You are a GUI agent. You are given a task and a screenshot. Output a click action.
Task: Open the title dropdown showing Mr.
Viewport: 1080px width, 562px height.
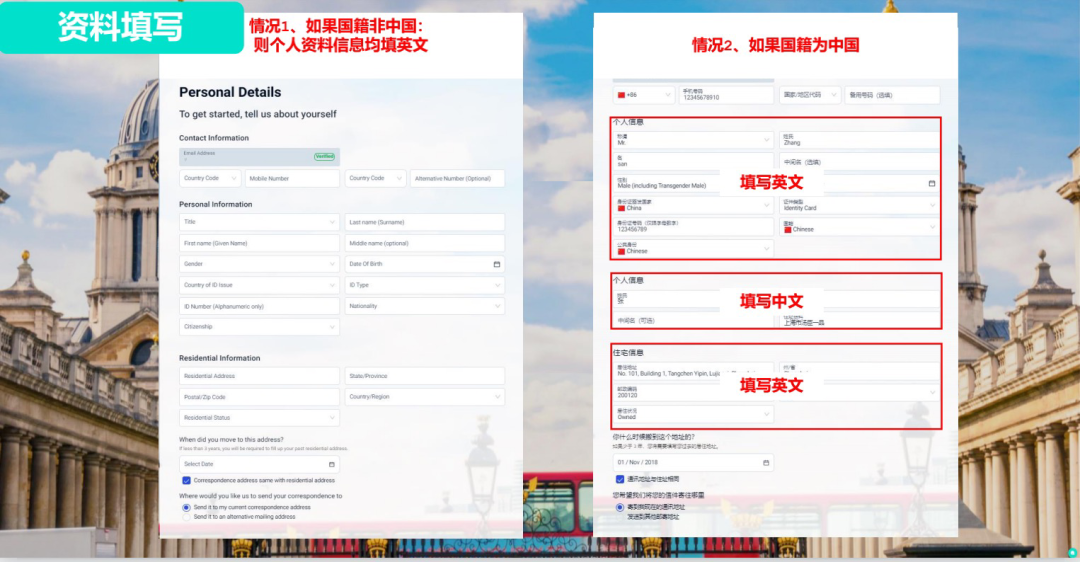pos(693,140)
